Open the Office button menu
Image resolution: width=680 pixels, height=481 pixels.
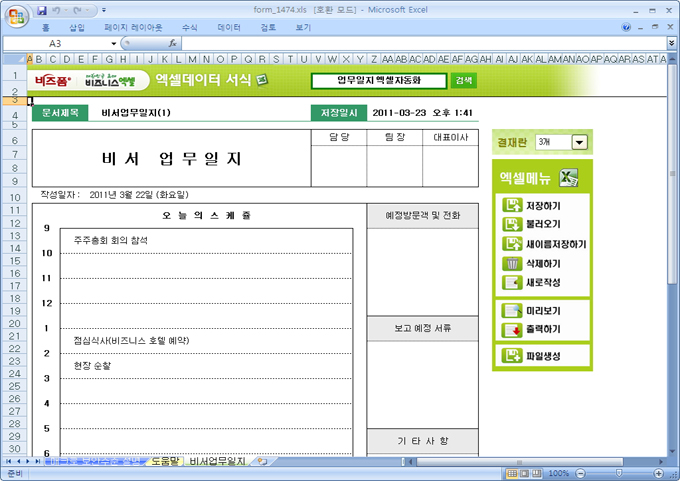point(16,16)
